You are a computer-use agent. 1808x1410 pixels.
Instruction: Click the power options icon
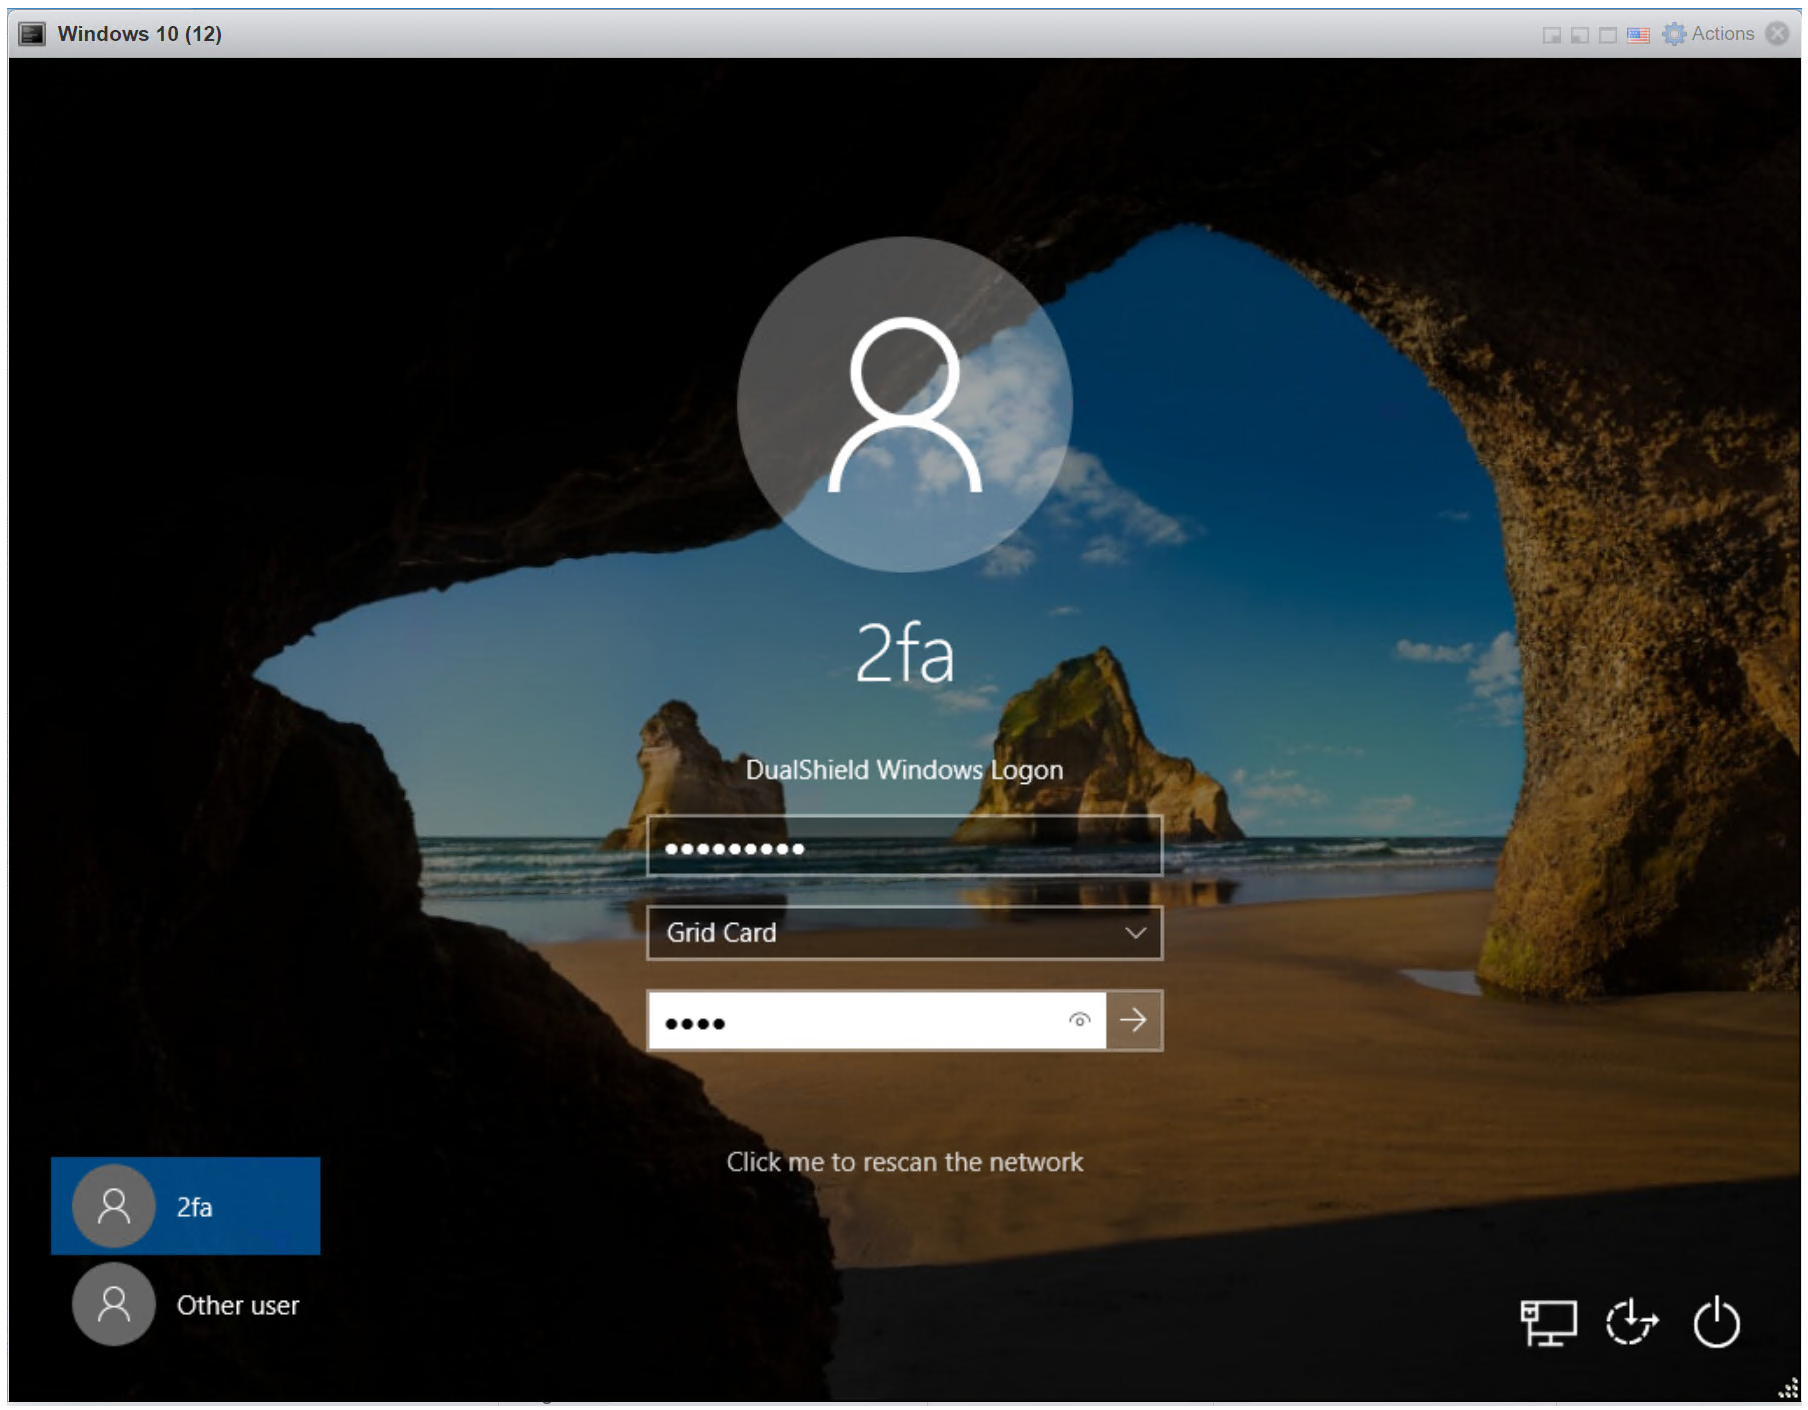pyautogui.click(x=1716, y=1322)
